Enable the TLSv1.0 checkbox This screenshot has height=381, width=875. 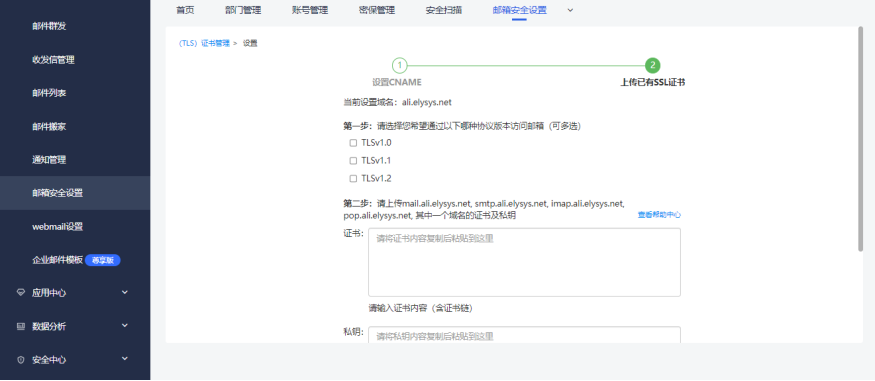click(x=353, y=143)
